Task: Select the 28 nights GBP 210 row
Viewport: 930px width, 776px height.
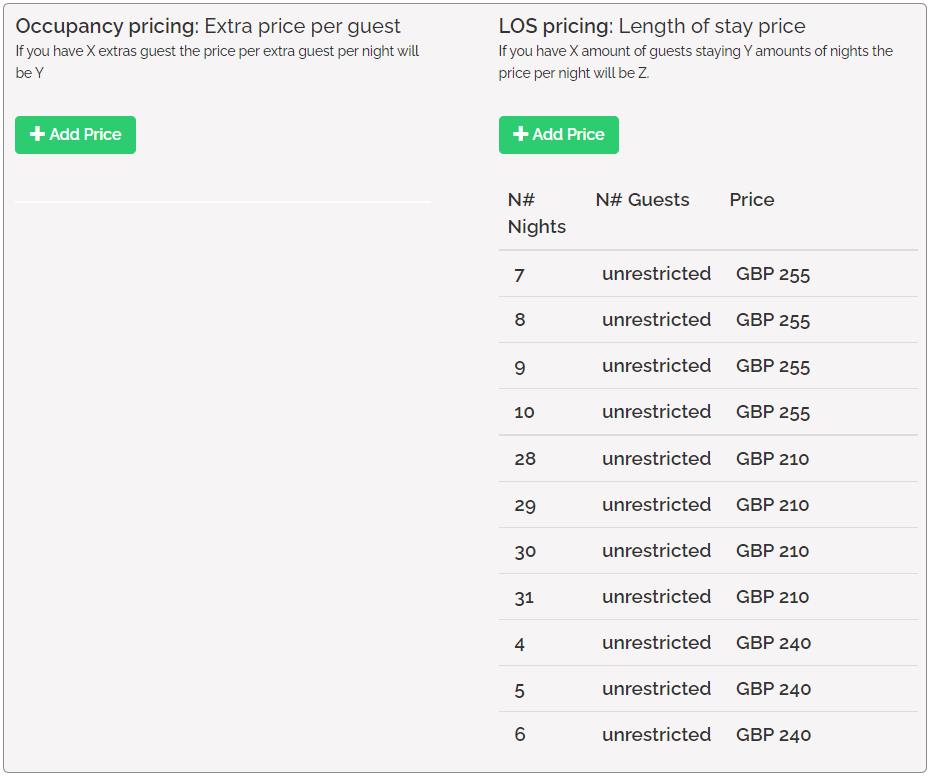Action: pos(707,459)
